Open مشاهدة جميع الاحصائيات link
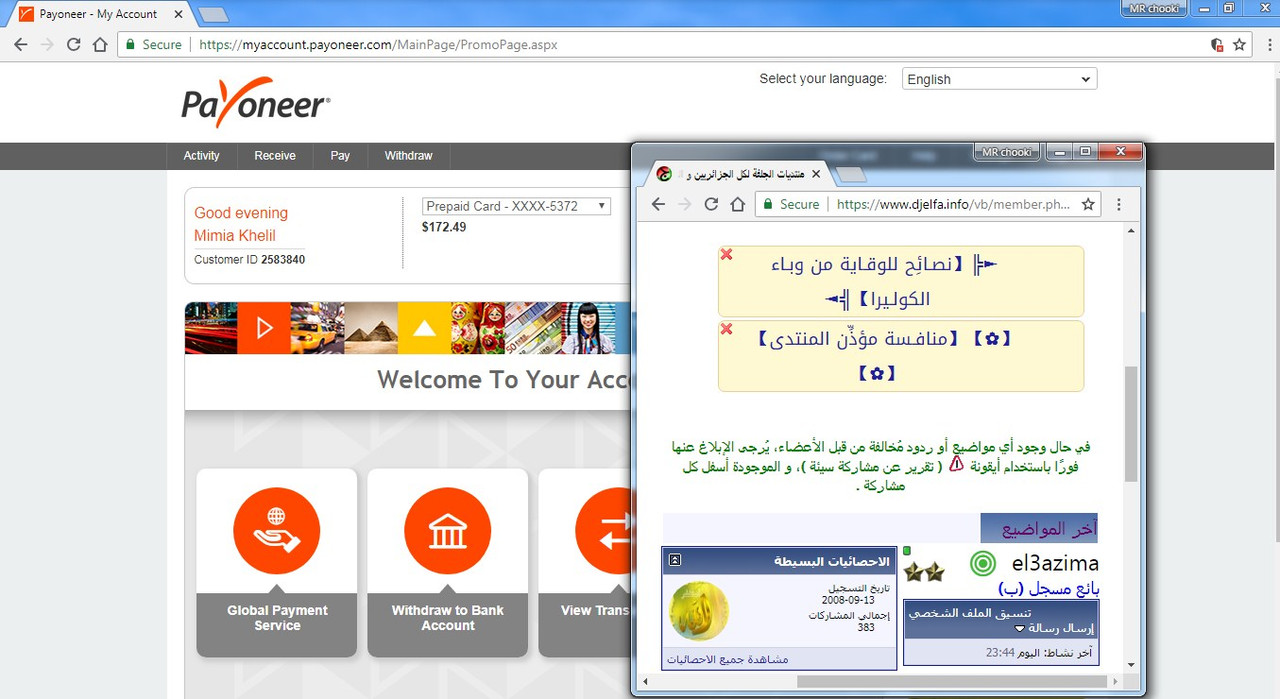Image resolution: width=1280 pixels, height=699 pixels. [x=727, y=660]
